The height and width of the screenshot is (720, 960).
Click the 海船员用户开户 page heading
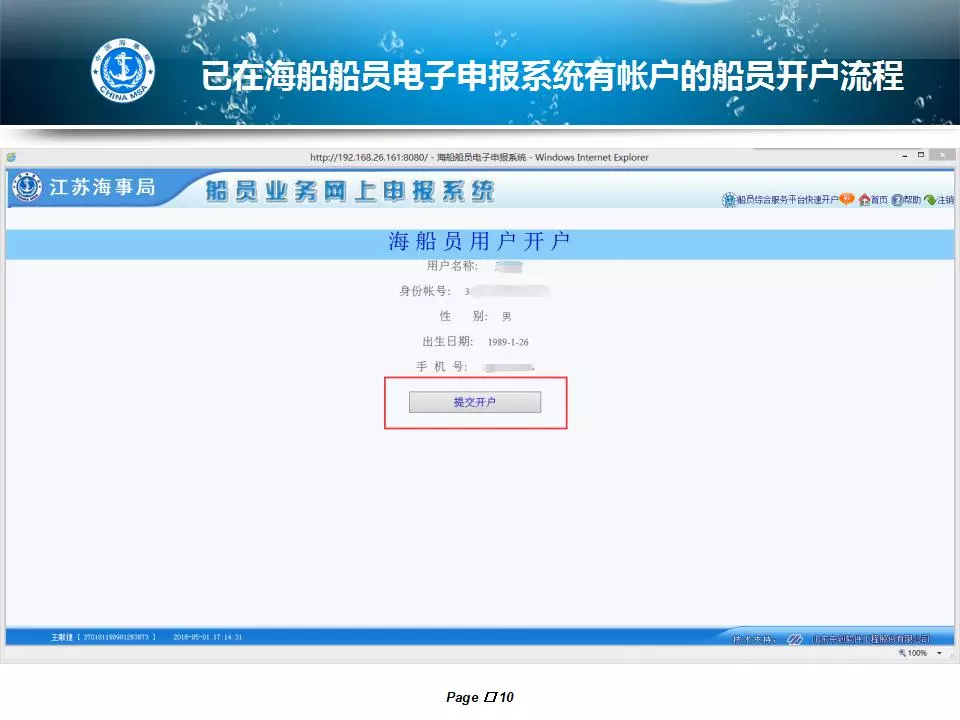tap(479, 242)
